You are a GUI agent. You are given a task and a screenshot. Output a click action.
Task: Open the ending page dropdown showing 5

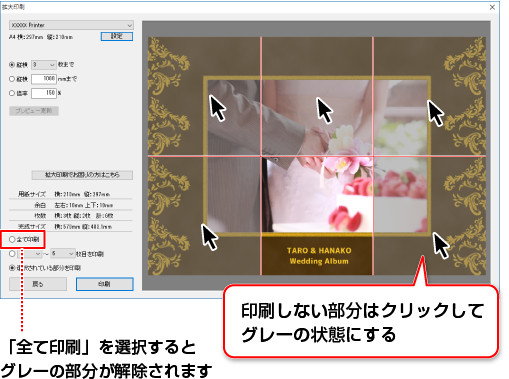click(63, 254)
